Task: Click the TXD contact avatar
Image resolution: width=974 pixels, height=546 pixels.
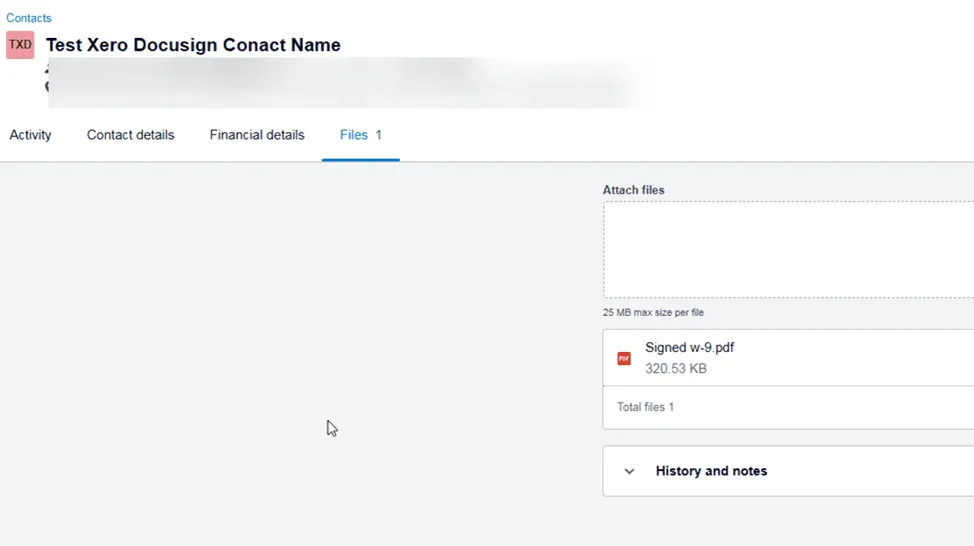Action: point(20,45)
